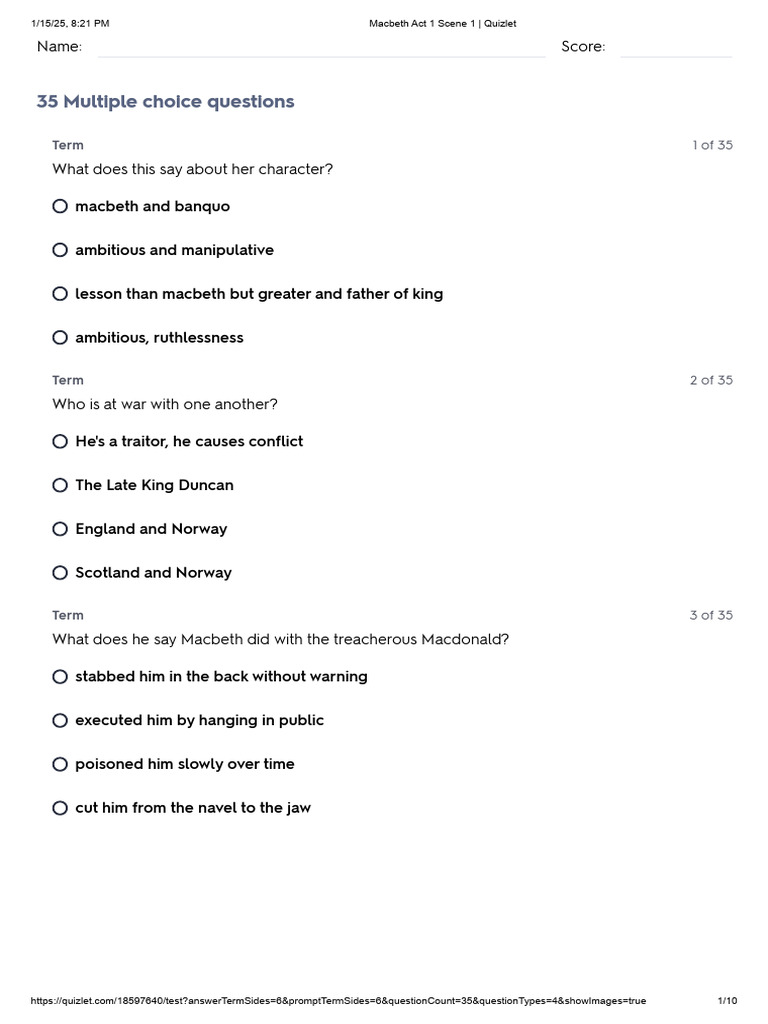Screen dimensions: 768x1024
Task: Pick the 'ambitious, ruthlessness' answer
Action: click(x=60, y=338)
